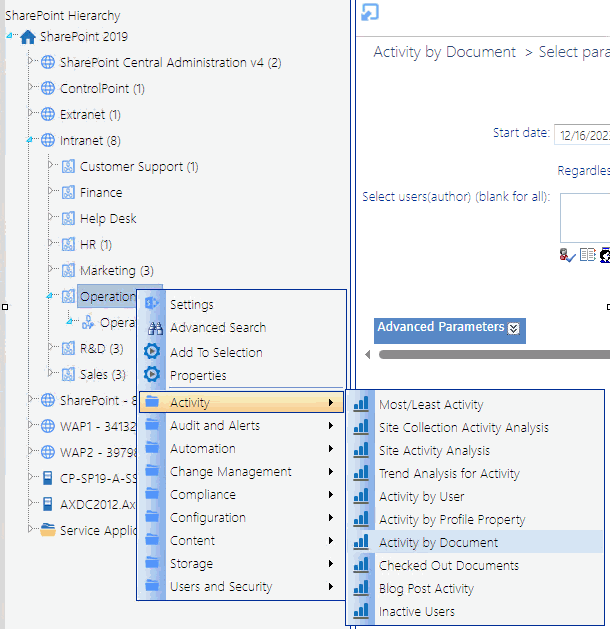Click the SharePoint 2019 home icon

[28, 37]
